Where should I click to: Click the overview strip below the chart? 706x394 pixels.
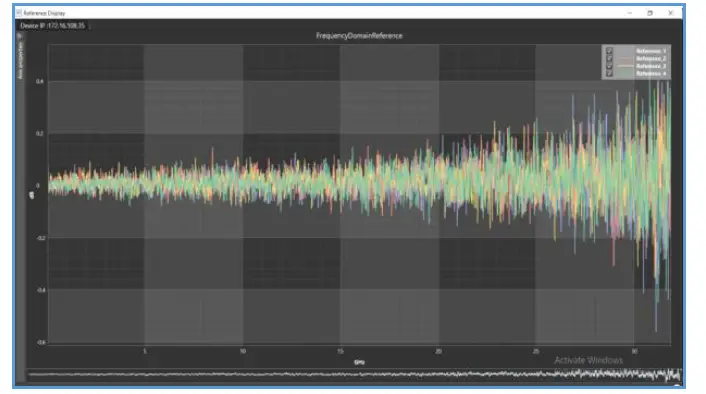(354, 375)
